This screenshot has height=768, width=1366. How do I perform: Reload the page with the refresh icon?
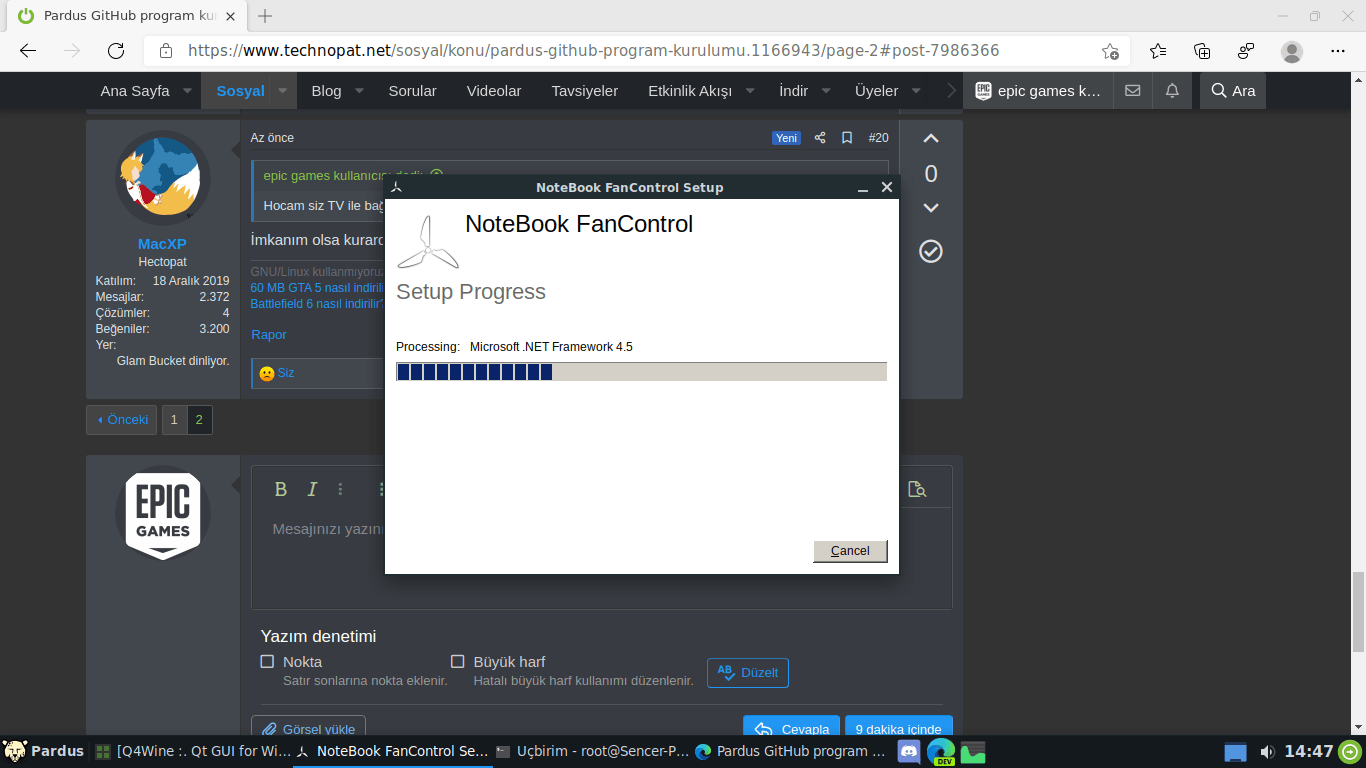pyautogui.click(x=116, y=51)
